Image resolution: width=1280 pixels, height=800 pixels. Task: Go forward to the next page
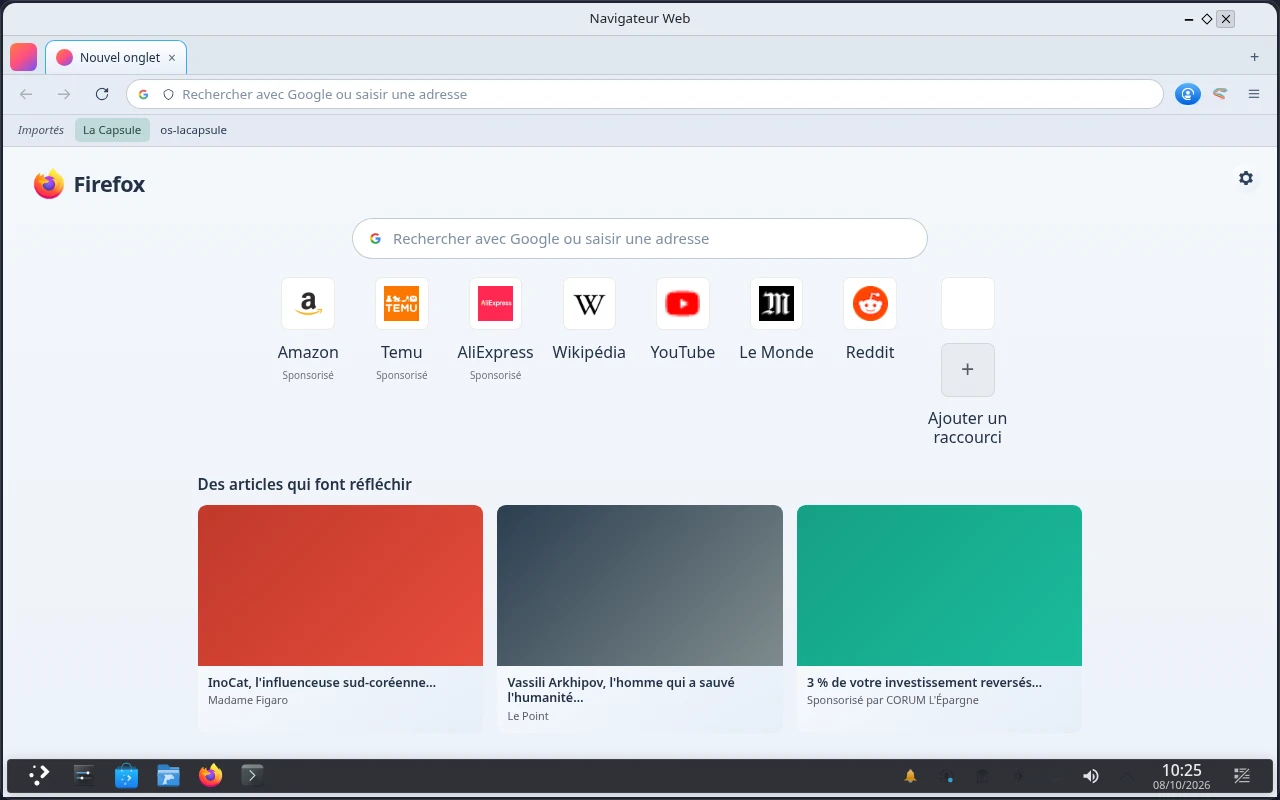pyautogui.click(x=64, y=94)
